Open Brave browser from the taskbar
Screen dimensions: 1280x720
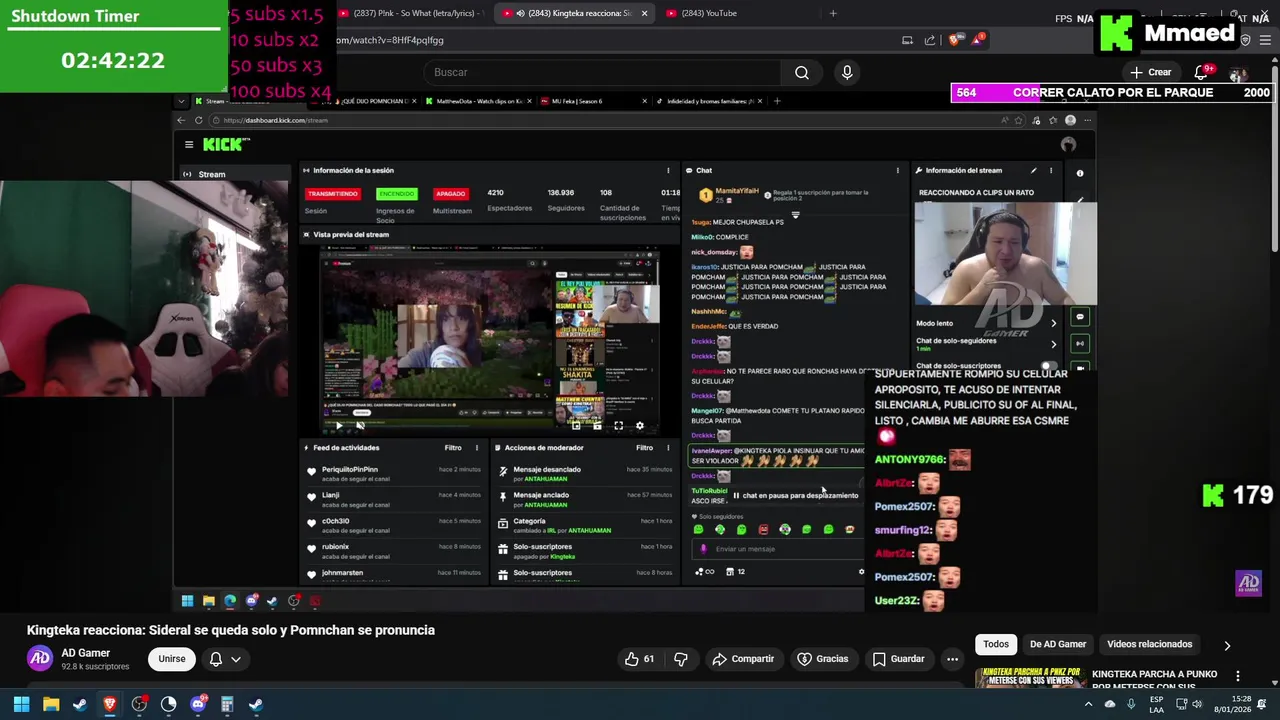[x=110, y=704]
